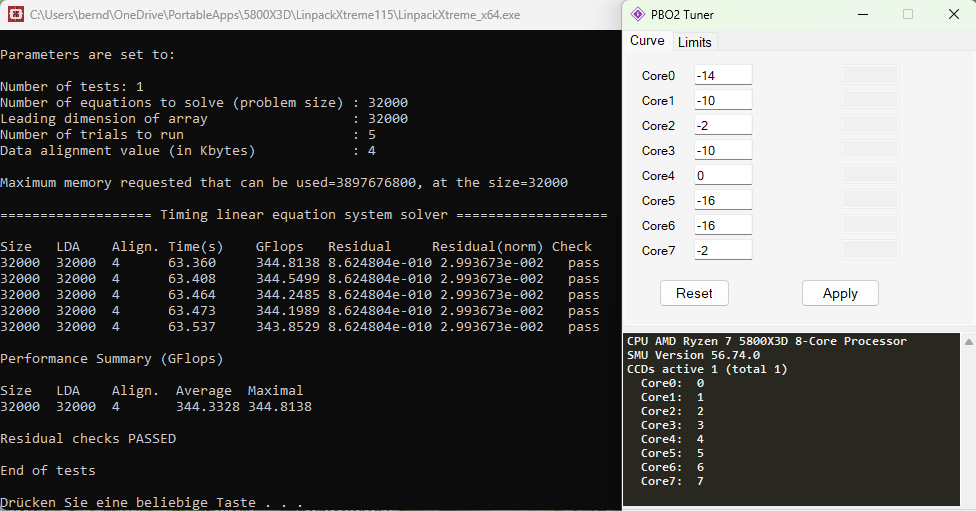Switch to the Limits tab

695,42
